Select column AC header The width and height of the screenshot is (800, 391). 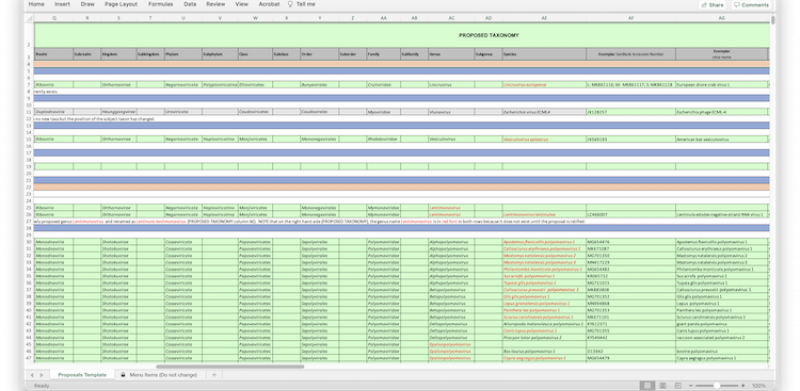[x=451, y=18]
